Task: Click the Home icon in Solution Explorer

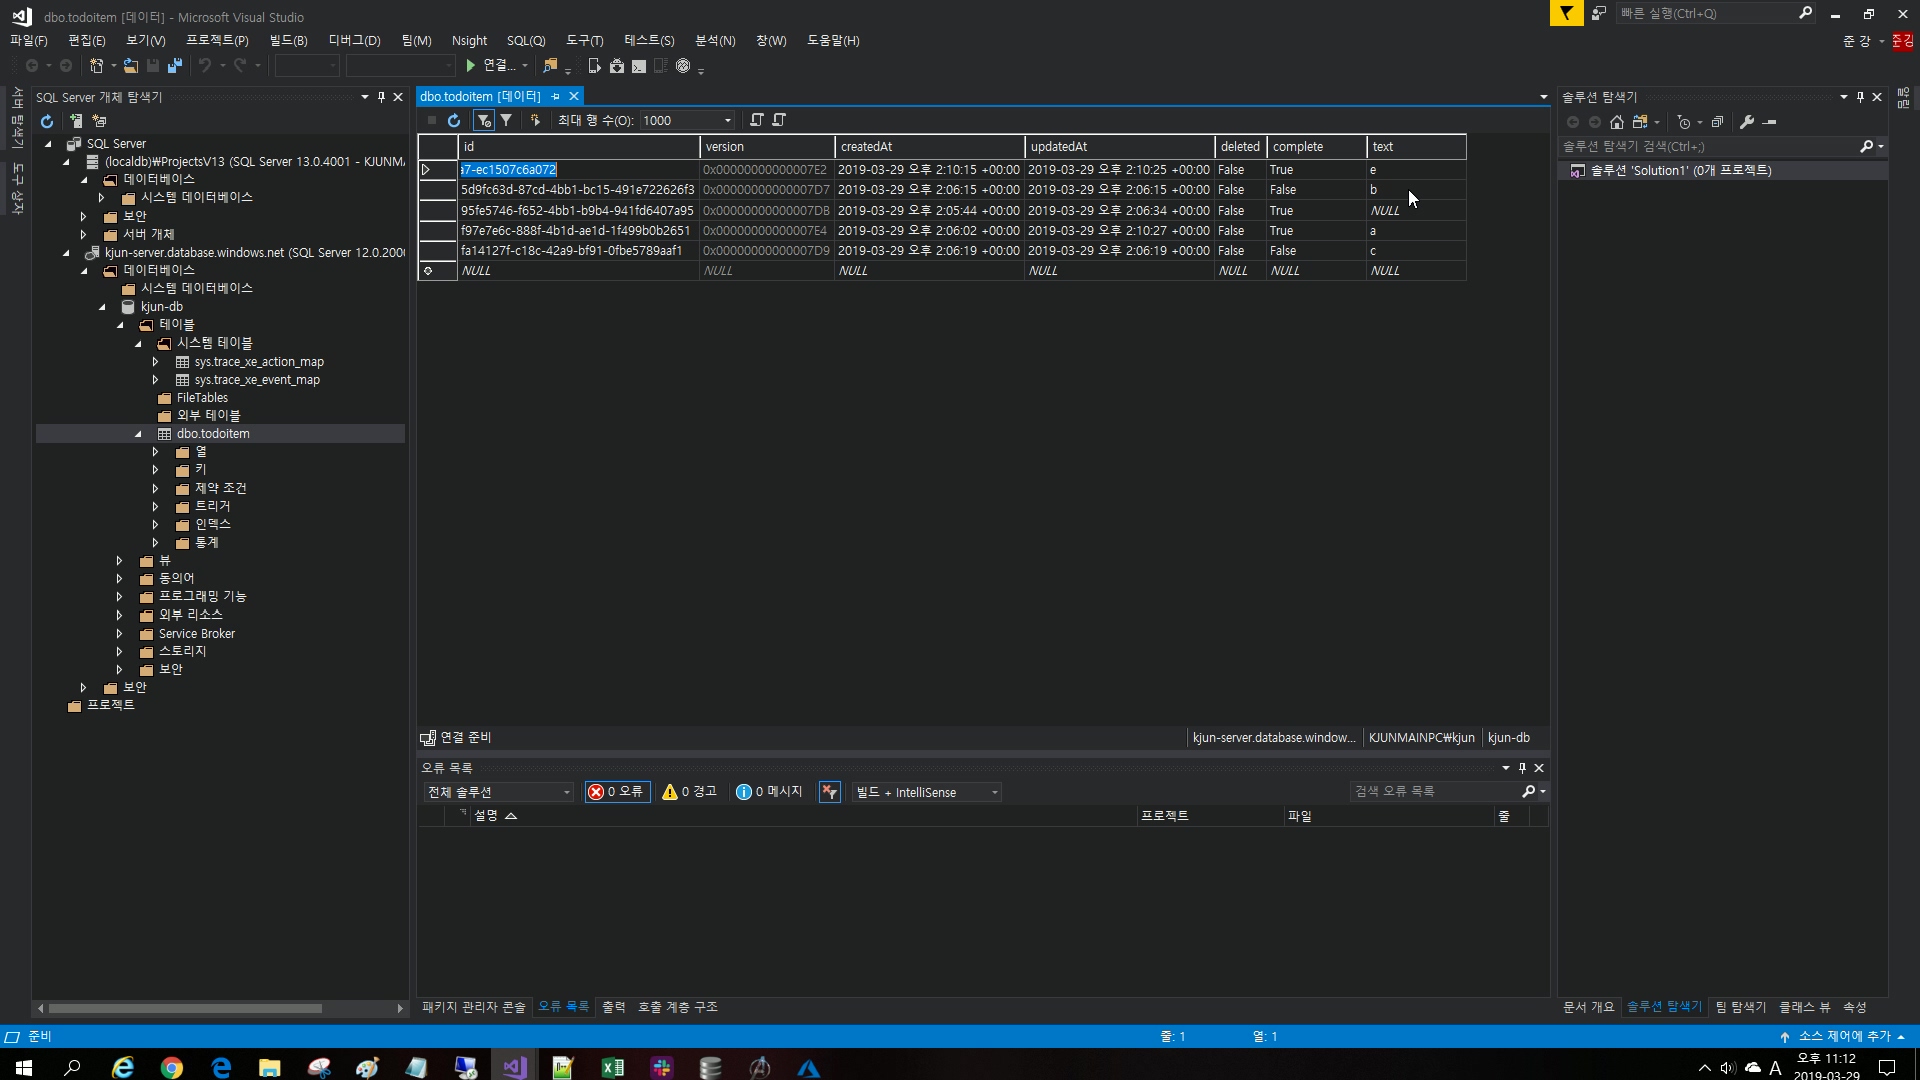Action: pos(1617,122)
